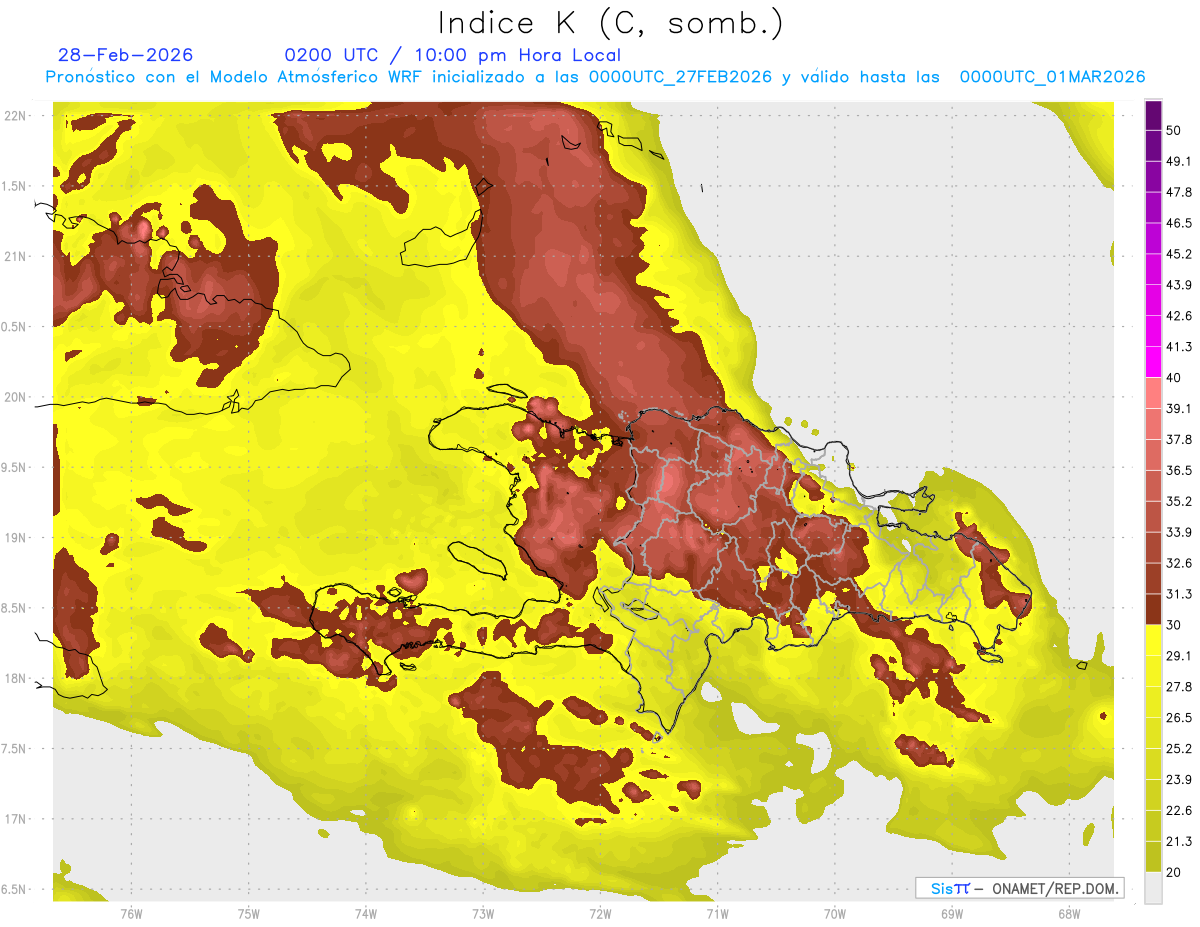The width and height of the screenshot is (1200, 927).
Task: Click the "43.9" color scale value
Action: (x=1178, y=285)
